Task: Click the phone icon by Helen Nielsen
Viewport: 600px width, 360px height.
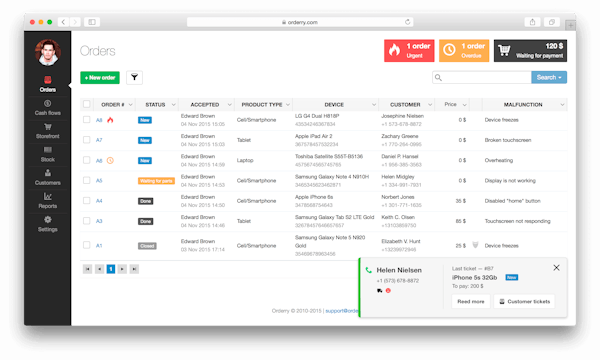Action: point(368,270)
